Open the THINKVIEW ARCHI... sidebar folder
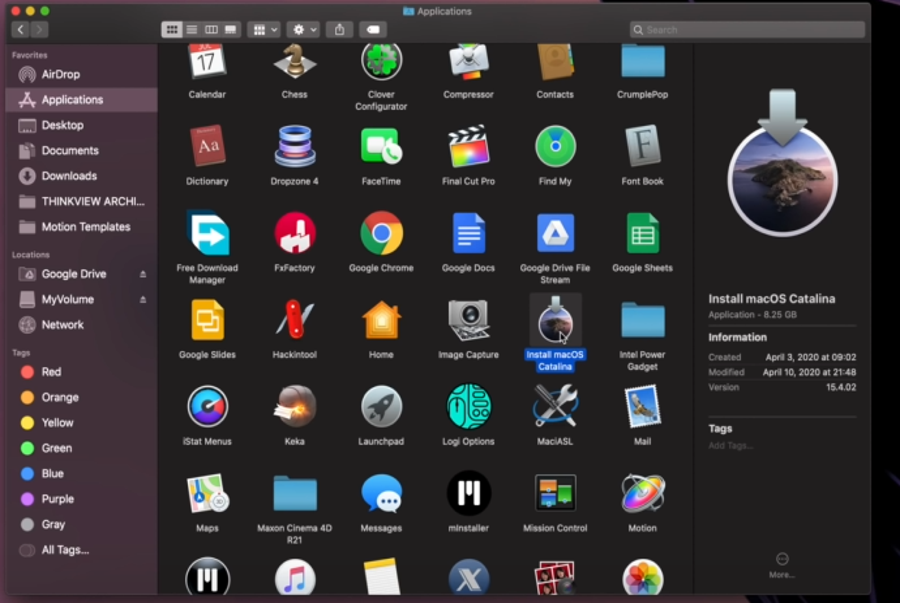 pyautogui.click(x=82, y=201)
